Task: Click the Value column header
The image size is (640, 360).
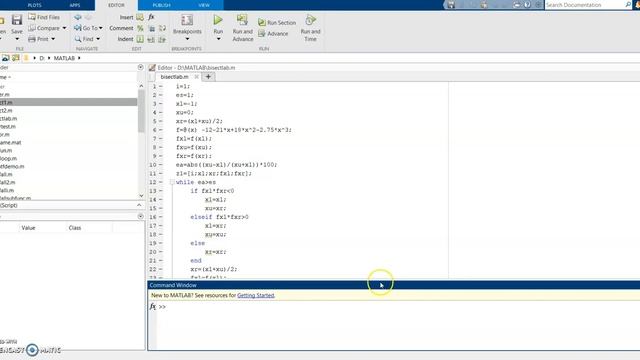Action: 28,228
